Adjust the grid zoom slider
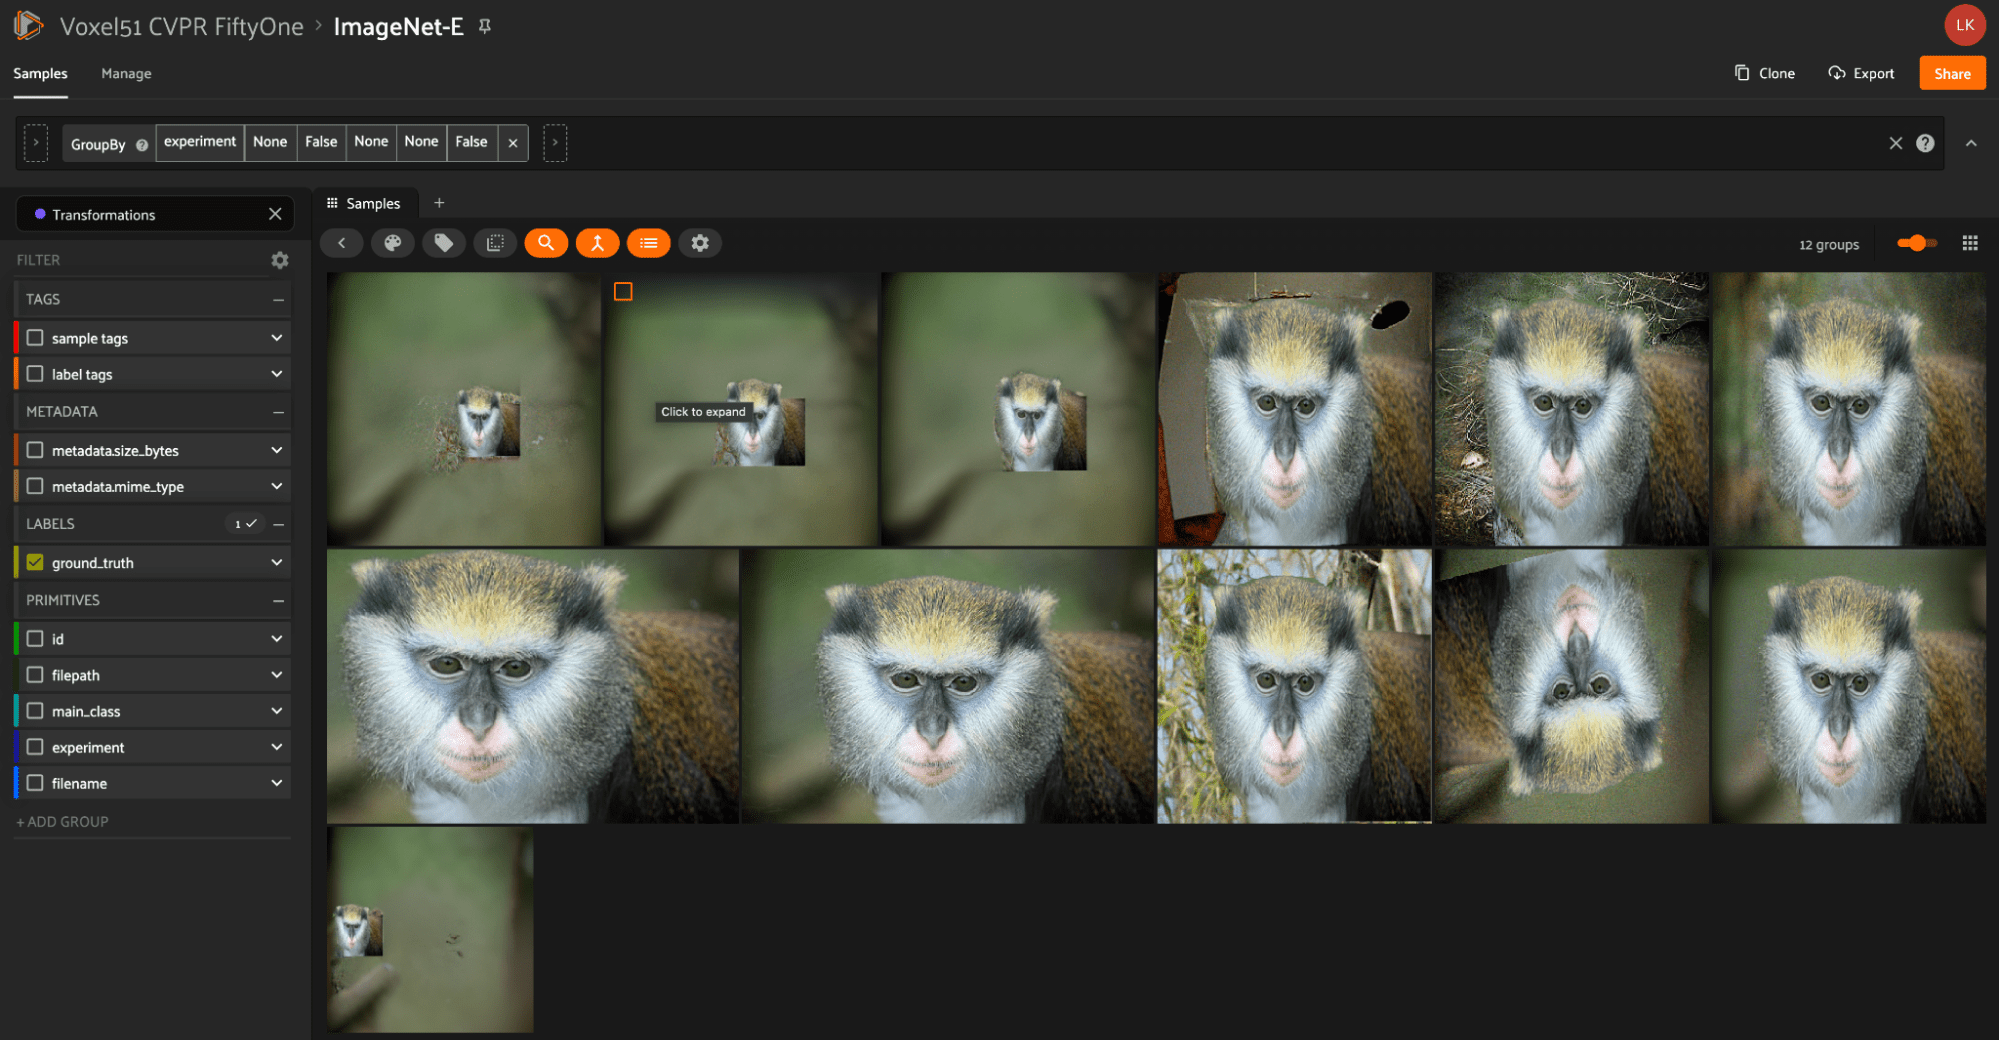Screen dimensions: 1999x1041 tap(1917, 243)
